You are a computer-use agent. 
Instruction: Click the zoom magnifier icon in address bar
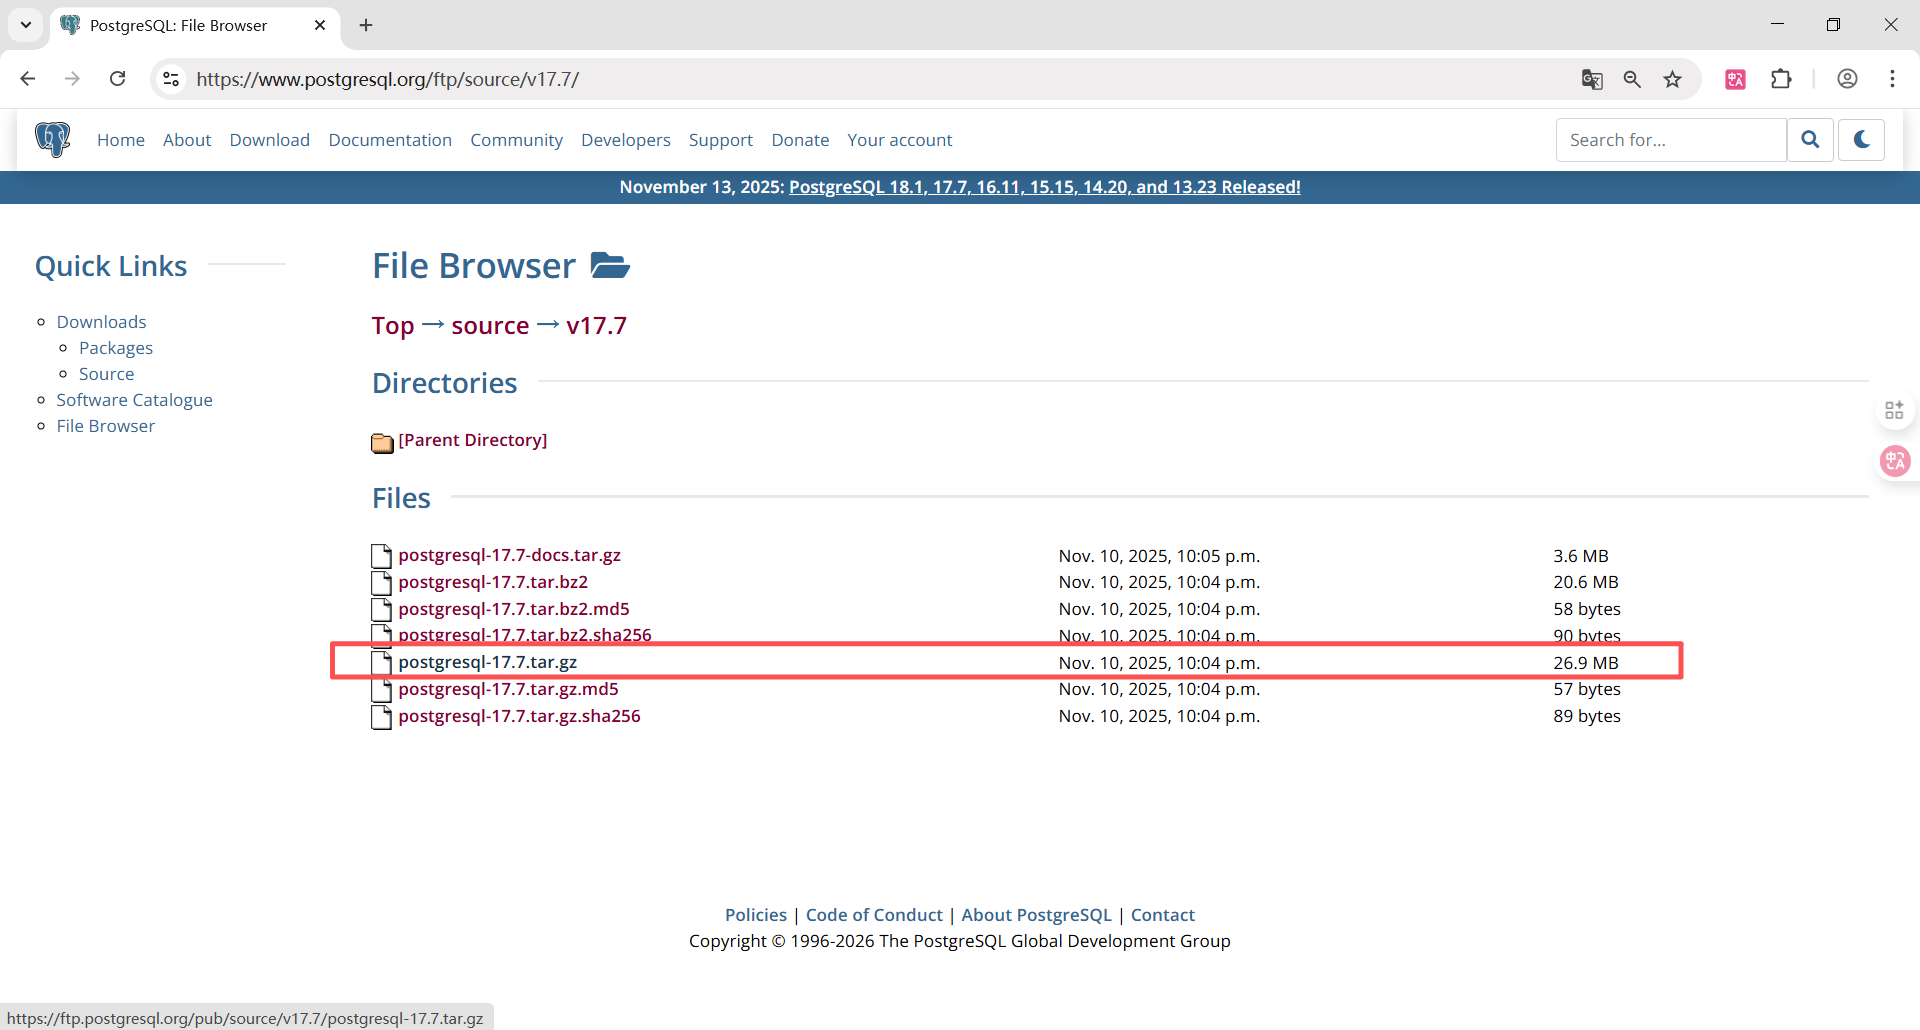[x=1632, y=79]
